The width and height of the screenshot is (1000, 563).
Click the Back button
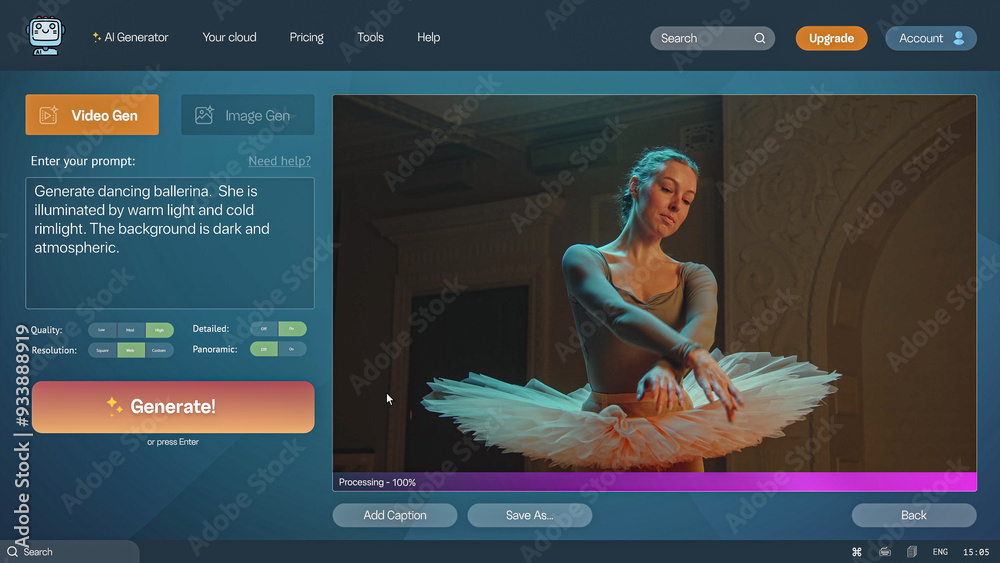click(x=914, y=515)
